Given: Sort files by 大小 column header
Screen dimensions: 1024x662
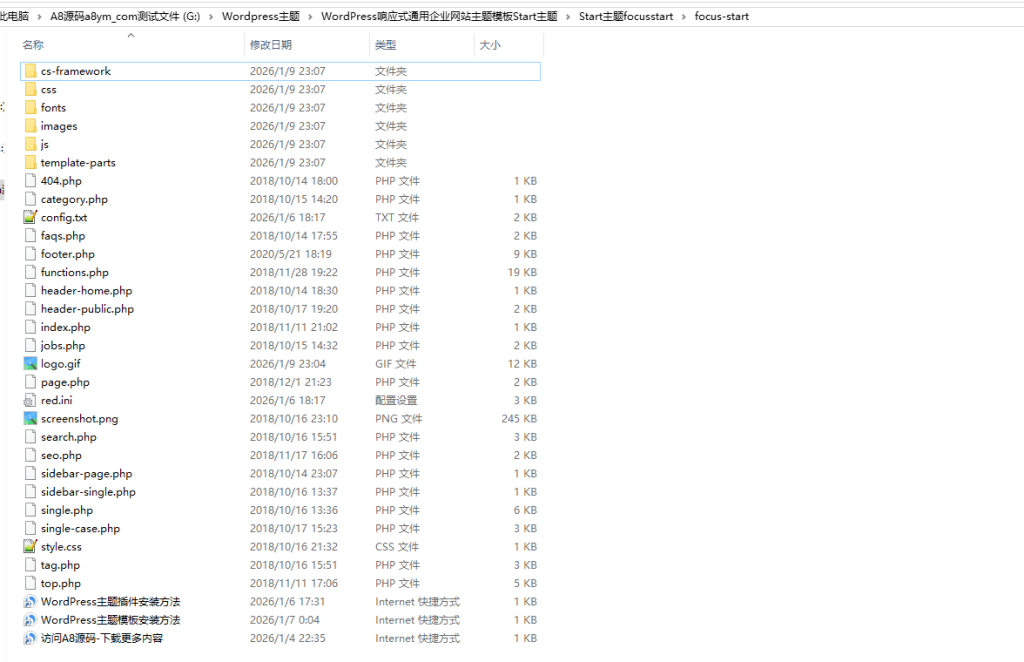Looking at the screenshot, I should [490, 45].
